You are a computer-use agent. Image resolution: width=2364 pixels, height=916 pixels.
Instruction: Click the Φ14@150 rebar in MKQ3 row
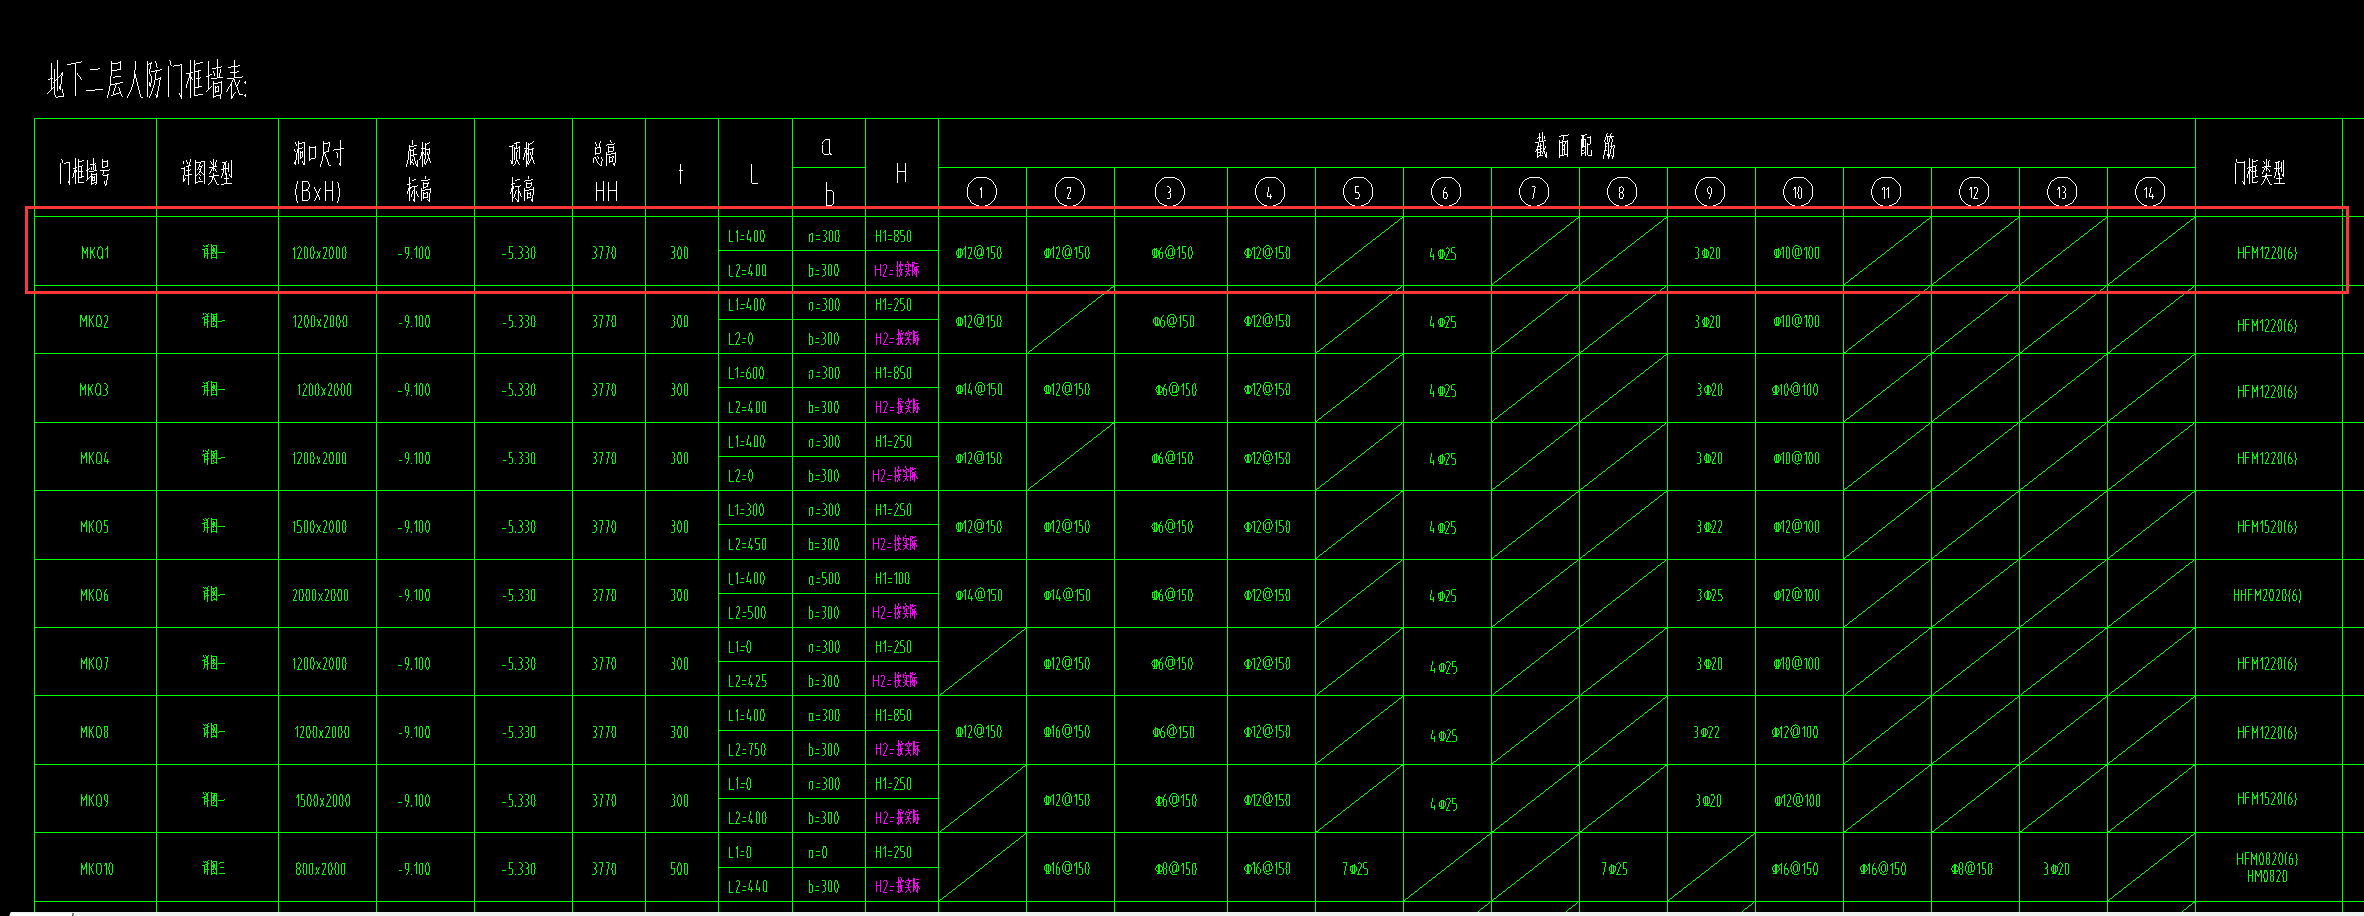coord(979,390)
